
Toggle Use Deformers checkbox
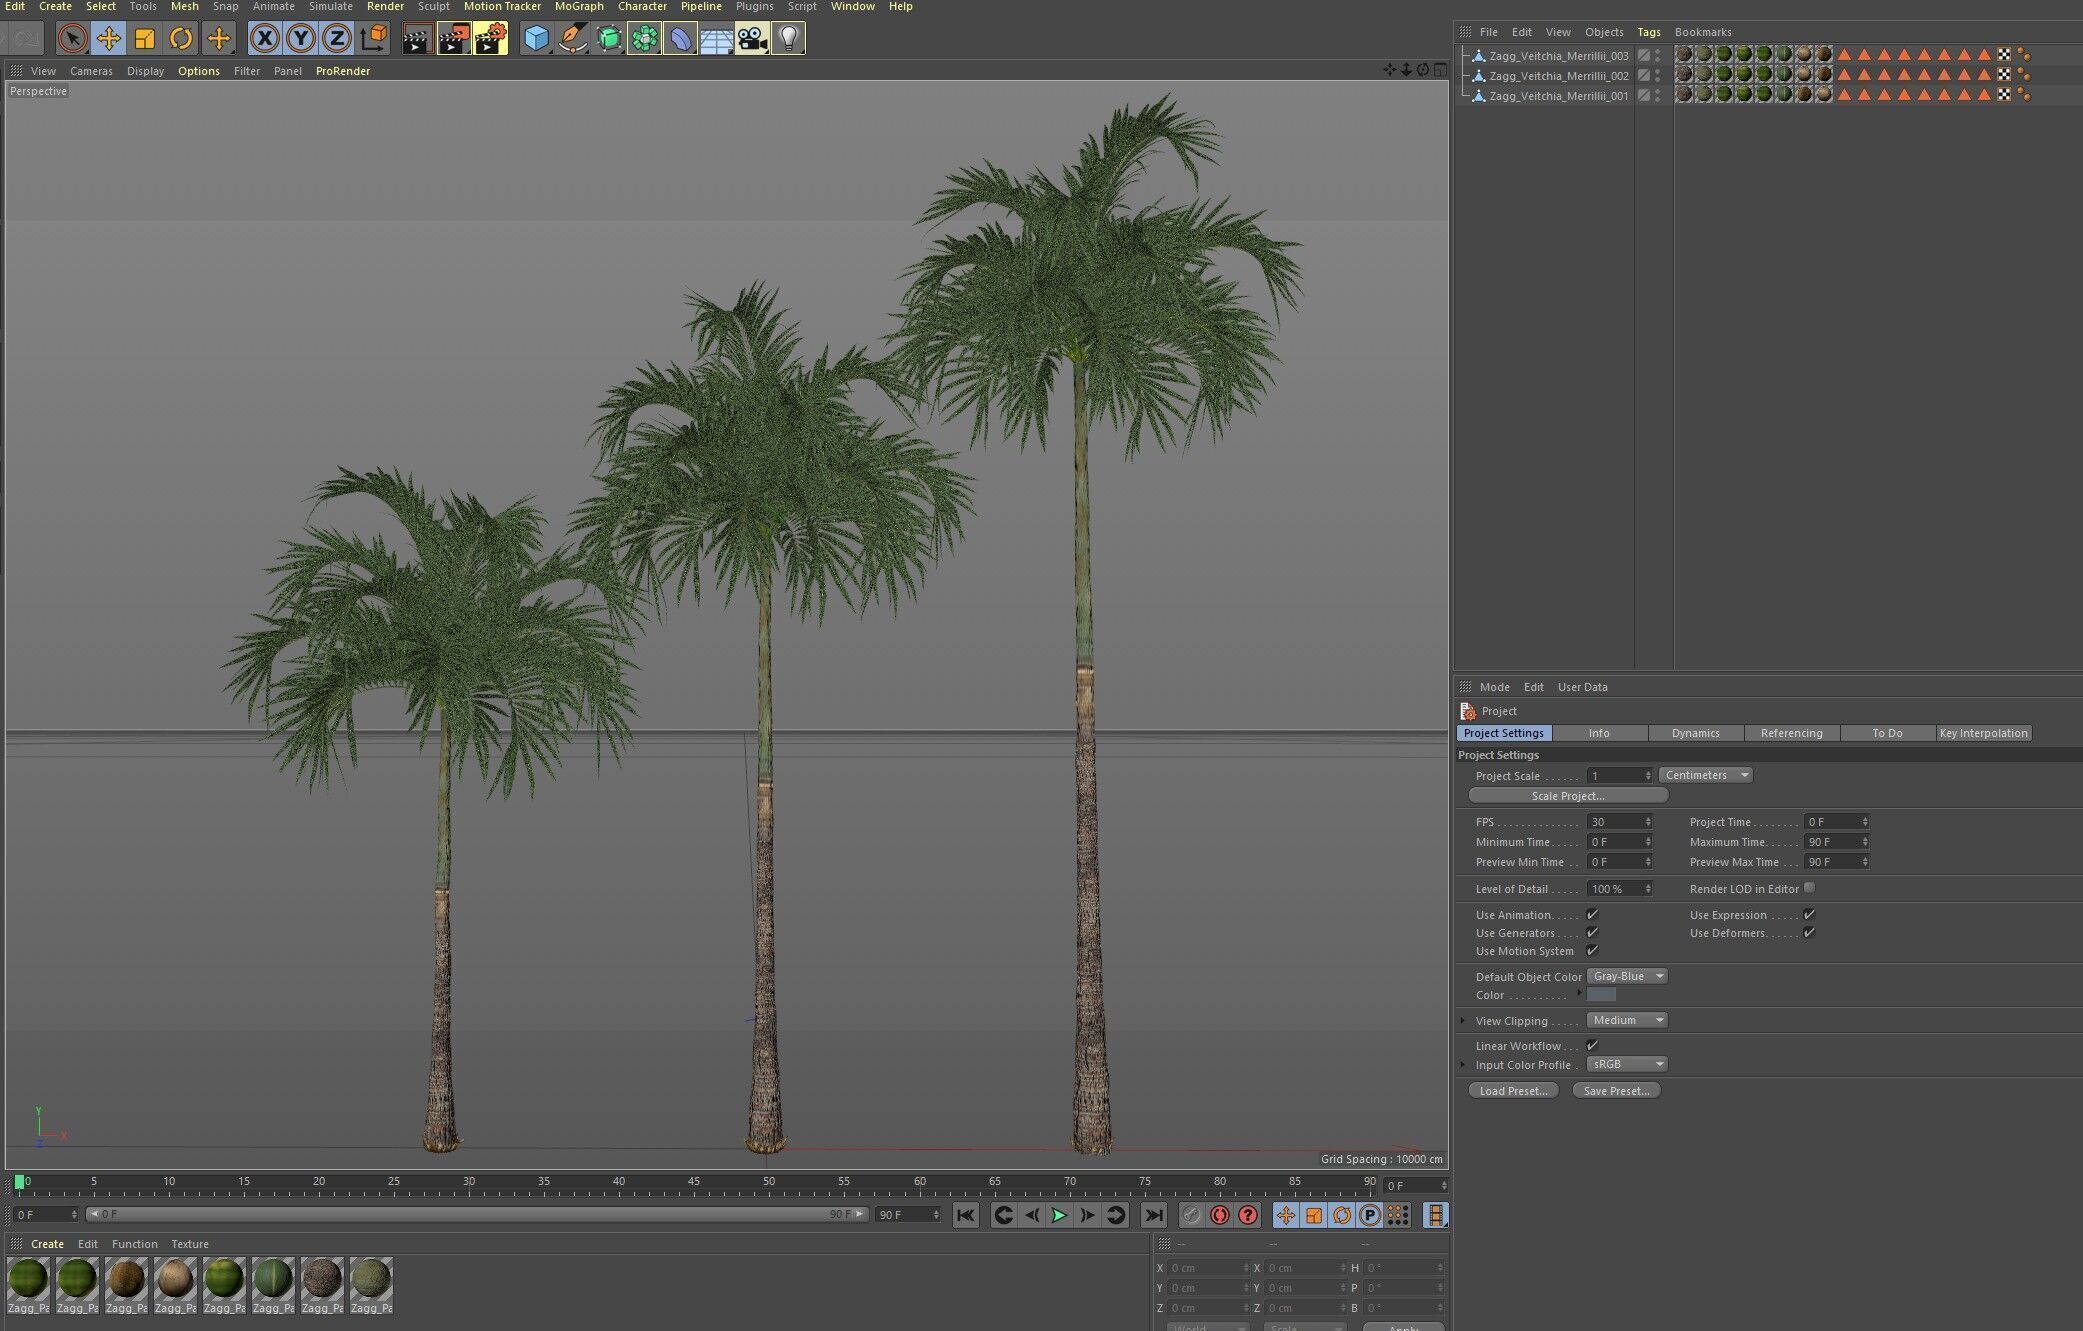pos(1809,932)
